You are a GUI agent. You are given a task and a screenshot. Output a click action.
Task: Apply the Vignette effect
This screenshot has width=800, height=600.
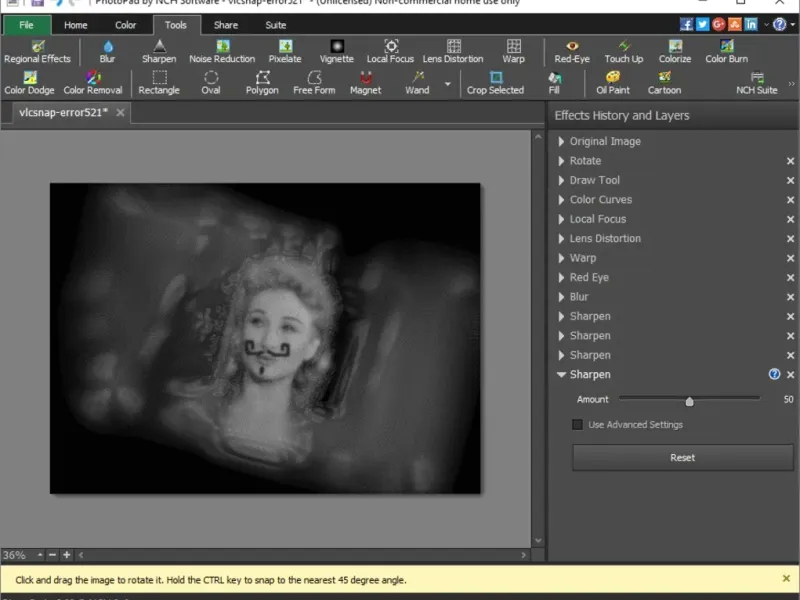click(336, 51)
